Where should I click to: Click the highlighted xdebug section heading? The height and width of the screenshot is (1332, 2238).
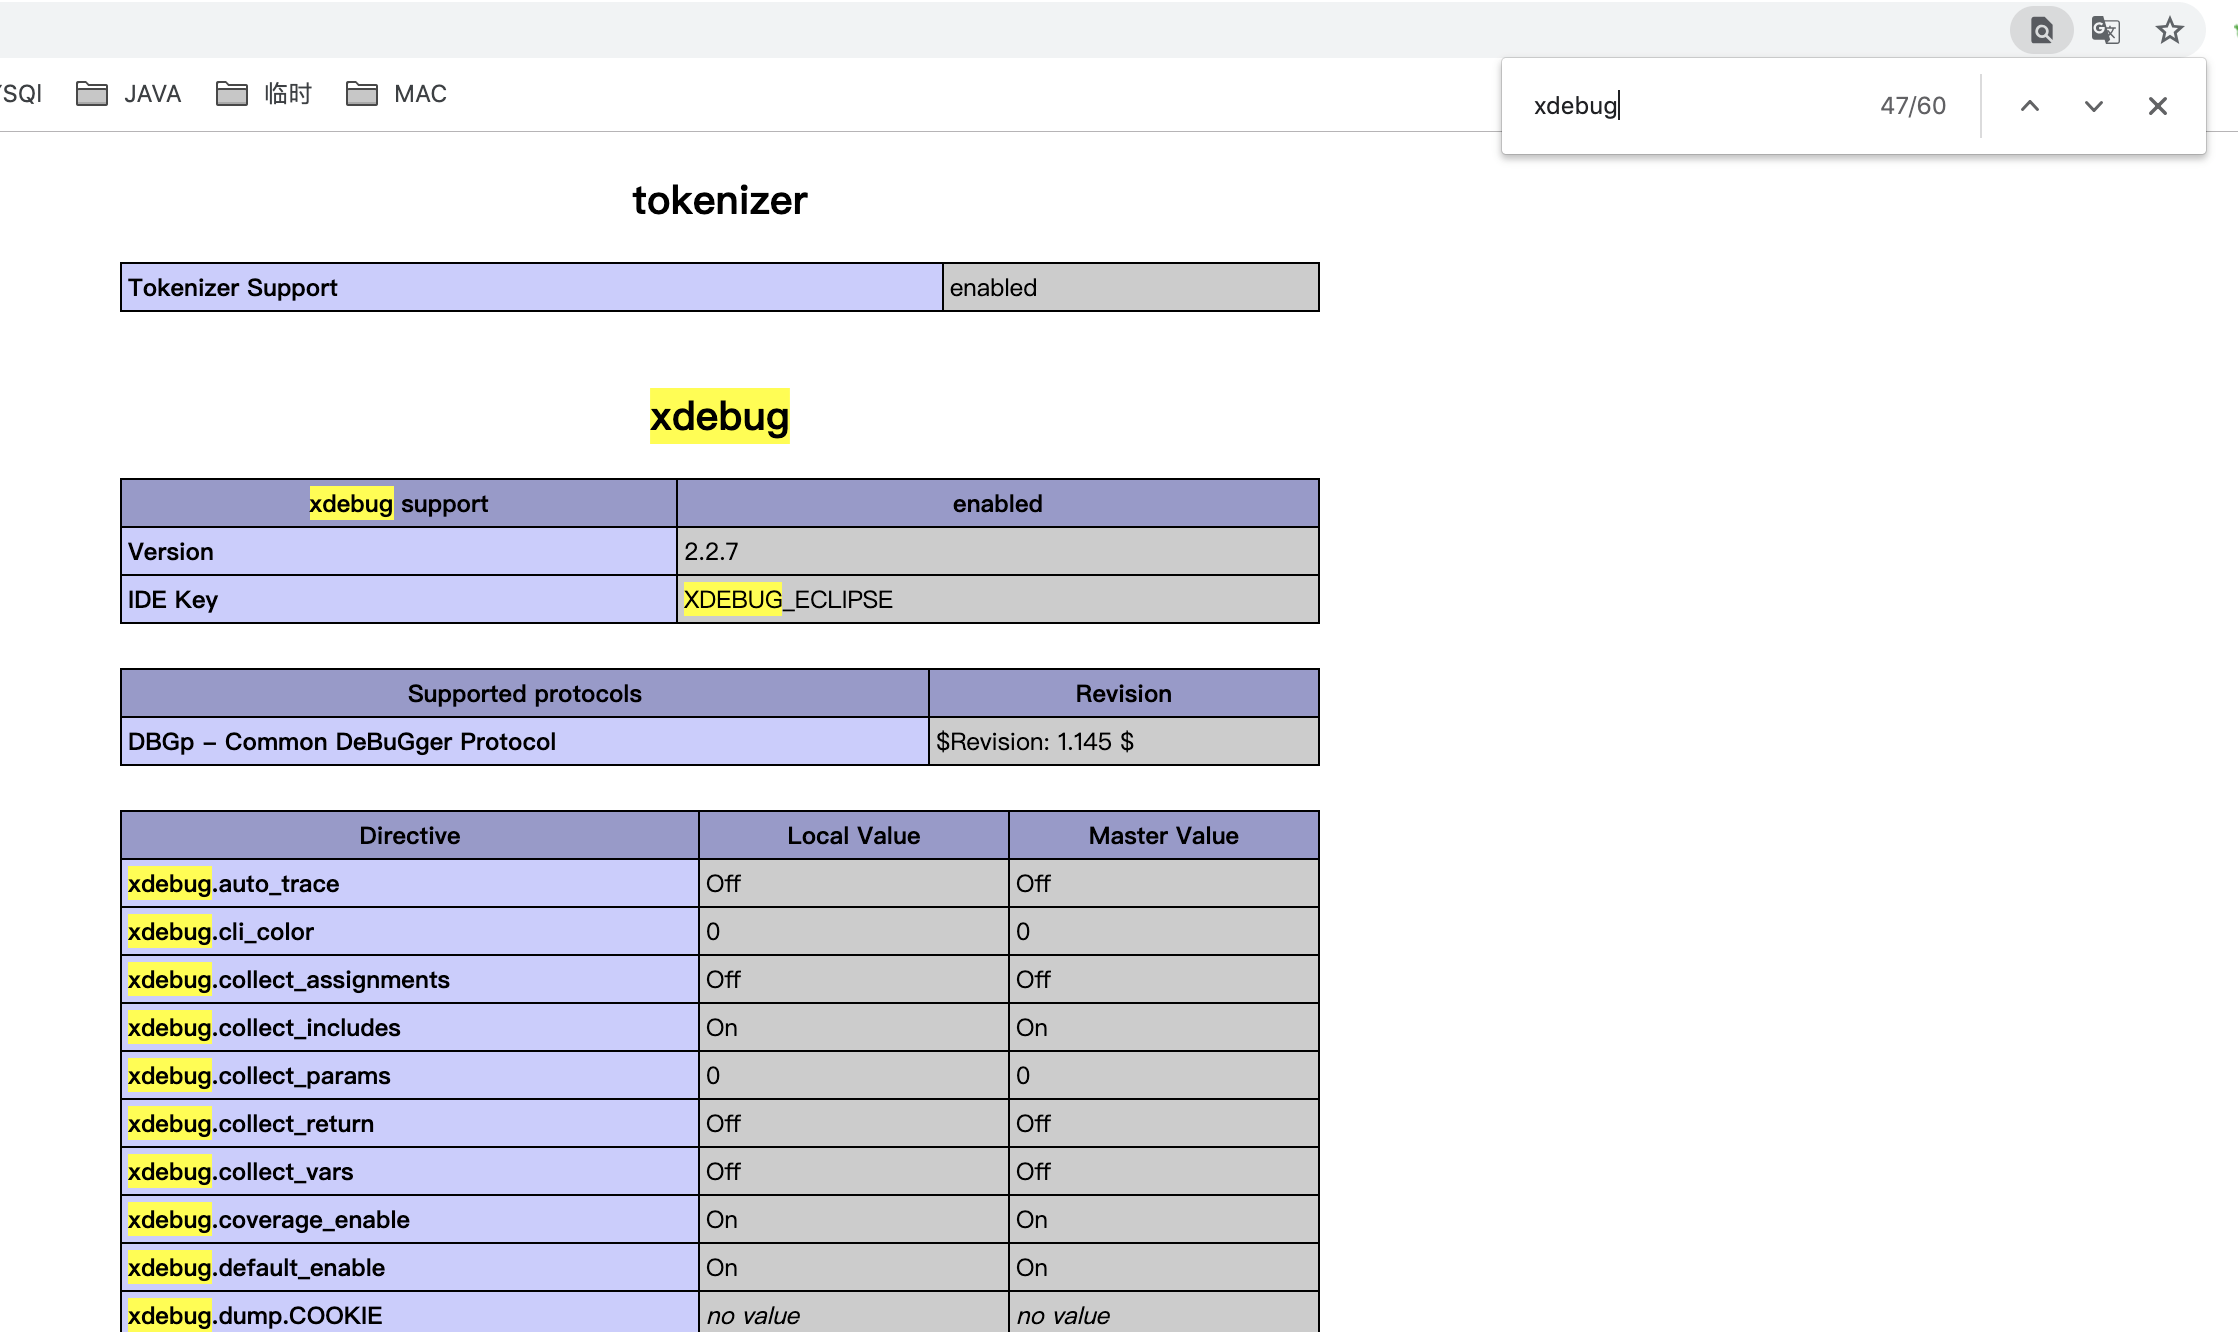pos(719,416)
